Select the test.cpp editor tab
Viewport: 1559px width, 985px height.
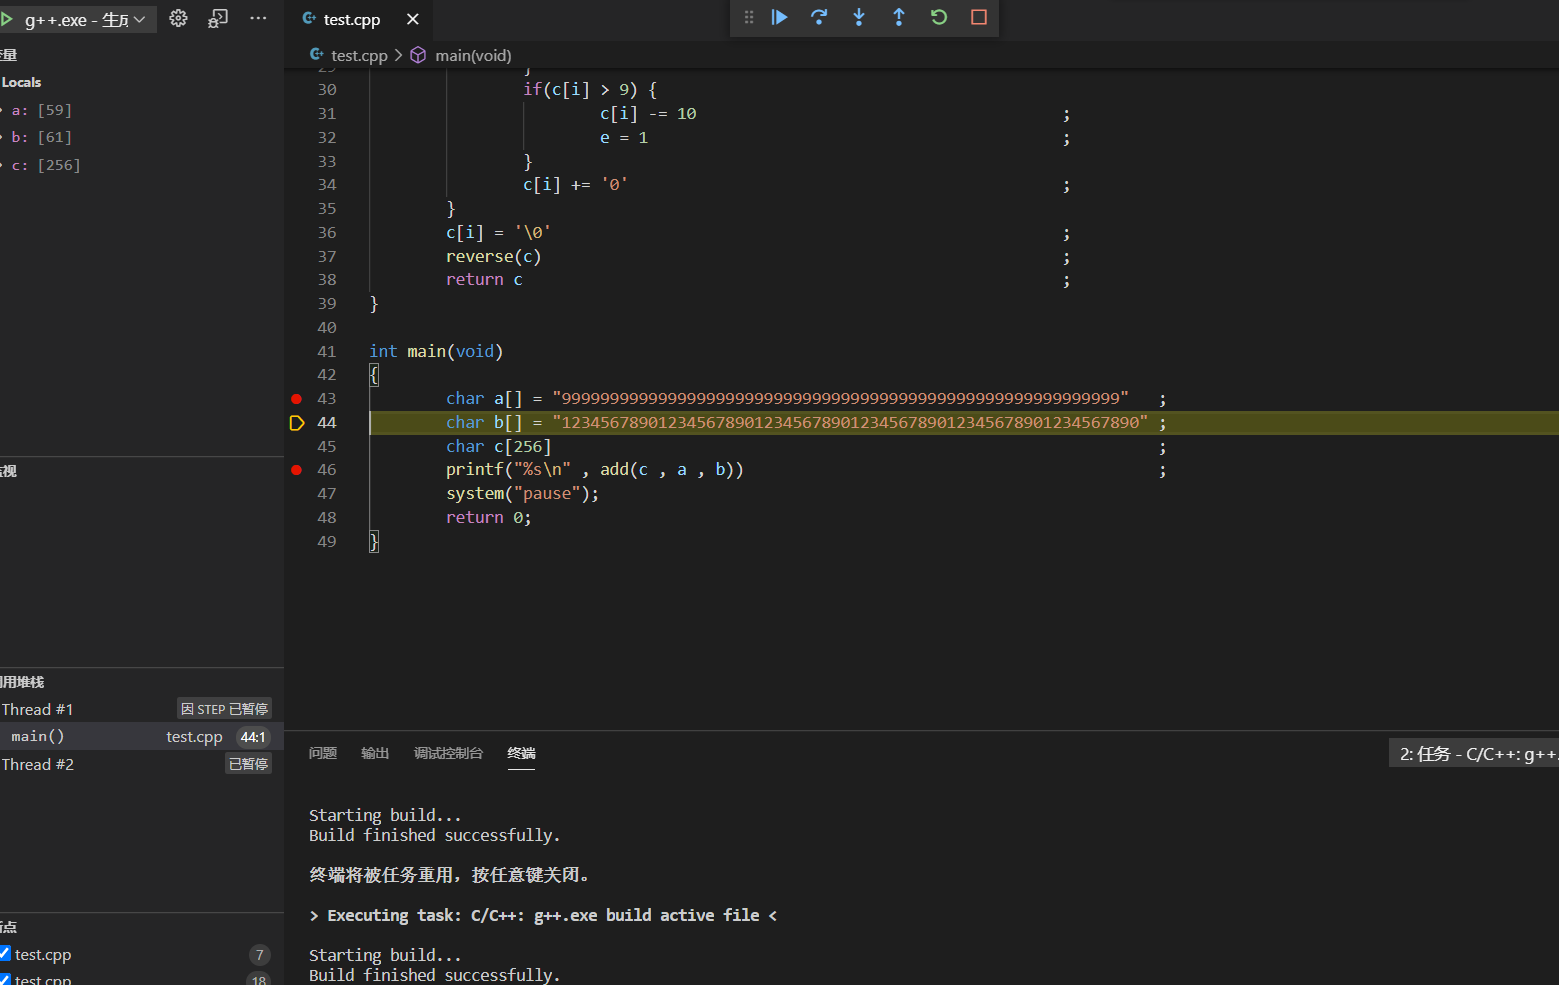tap(352, 19)
